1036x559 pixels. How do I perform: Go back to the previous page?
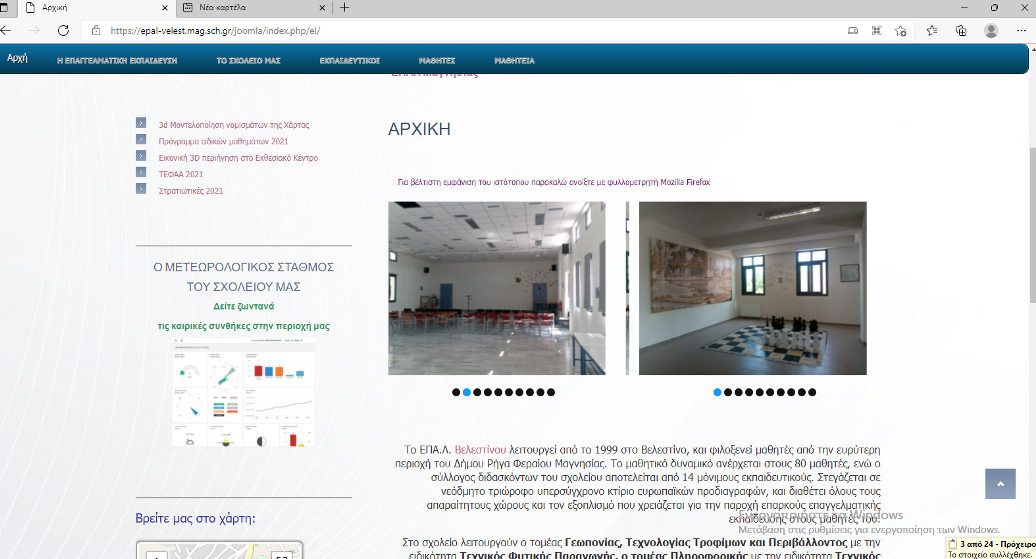6,30
